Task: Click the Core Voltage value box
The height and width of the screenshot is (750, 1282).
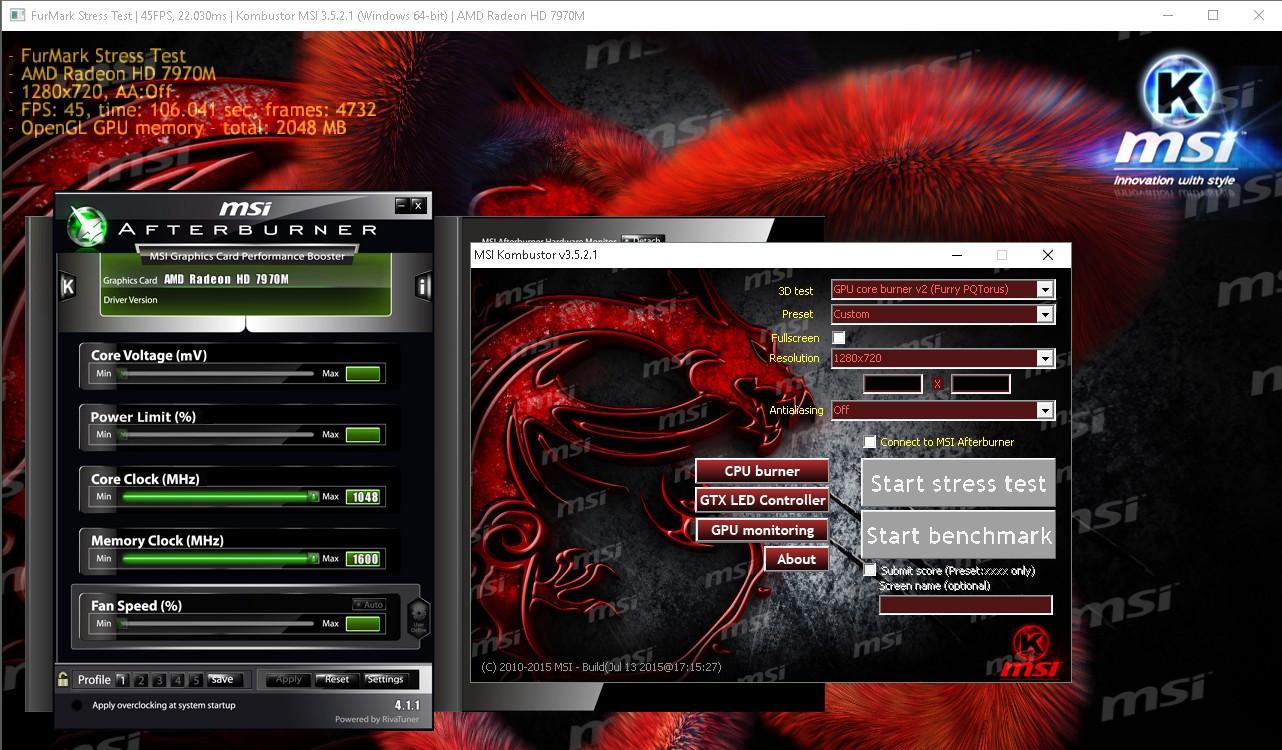Action: tap(363, 374)
